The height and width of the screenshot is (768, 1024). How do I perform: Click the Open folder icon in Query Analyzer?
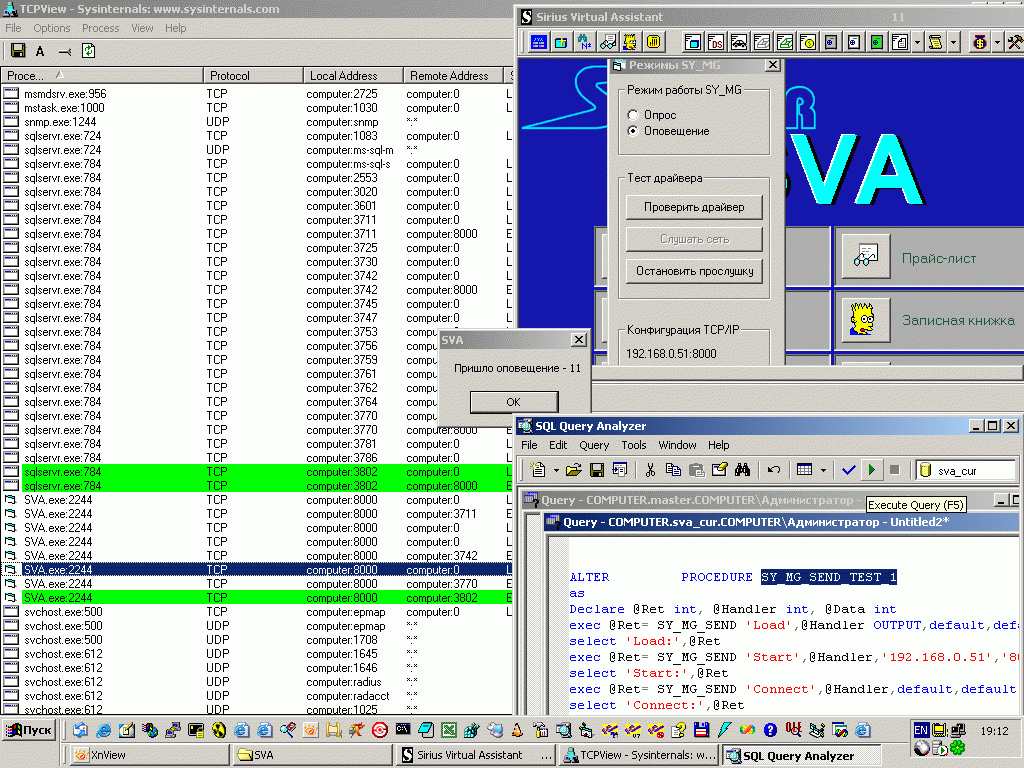pyautogui.click(x=573, y=470)
